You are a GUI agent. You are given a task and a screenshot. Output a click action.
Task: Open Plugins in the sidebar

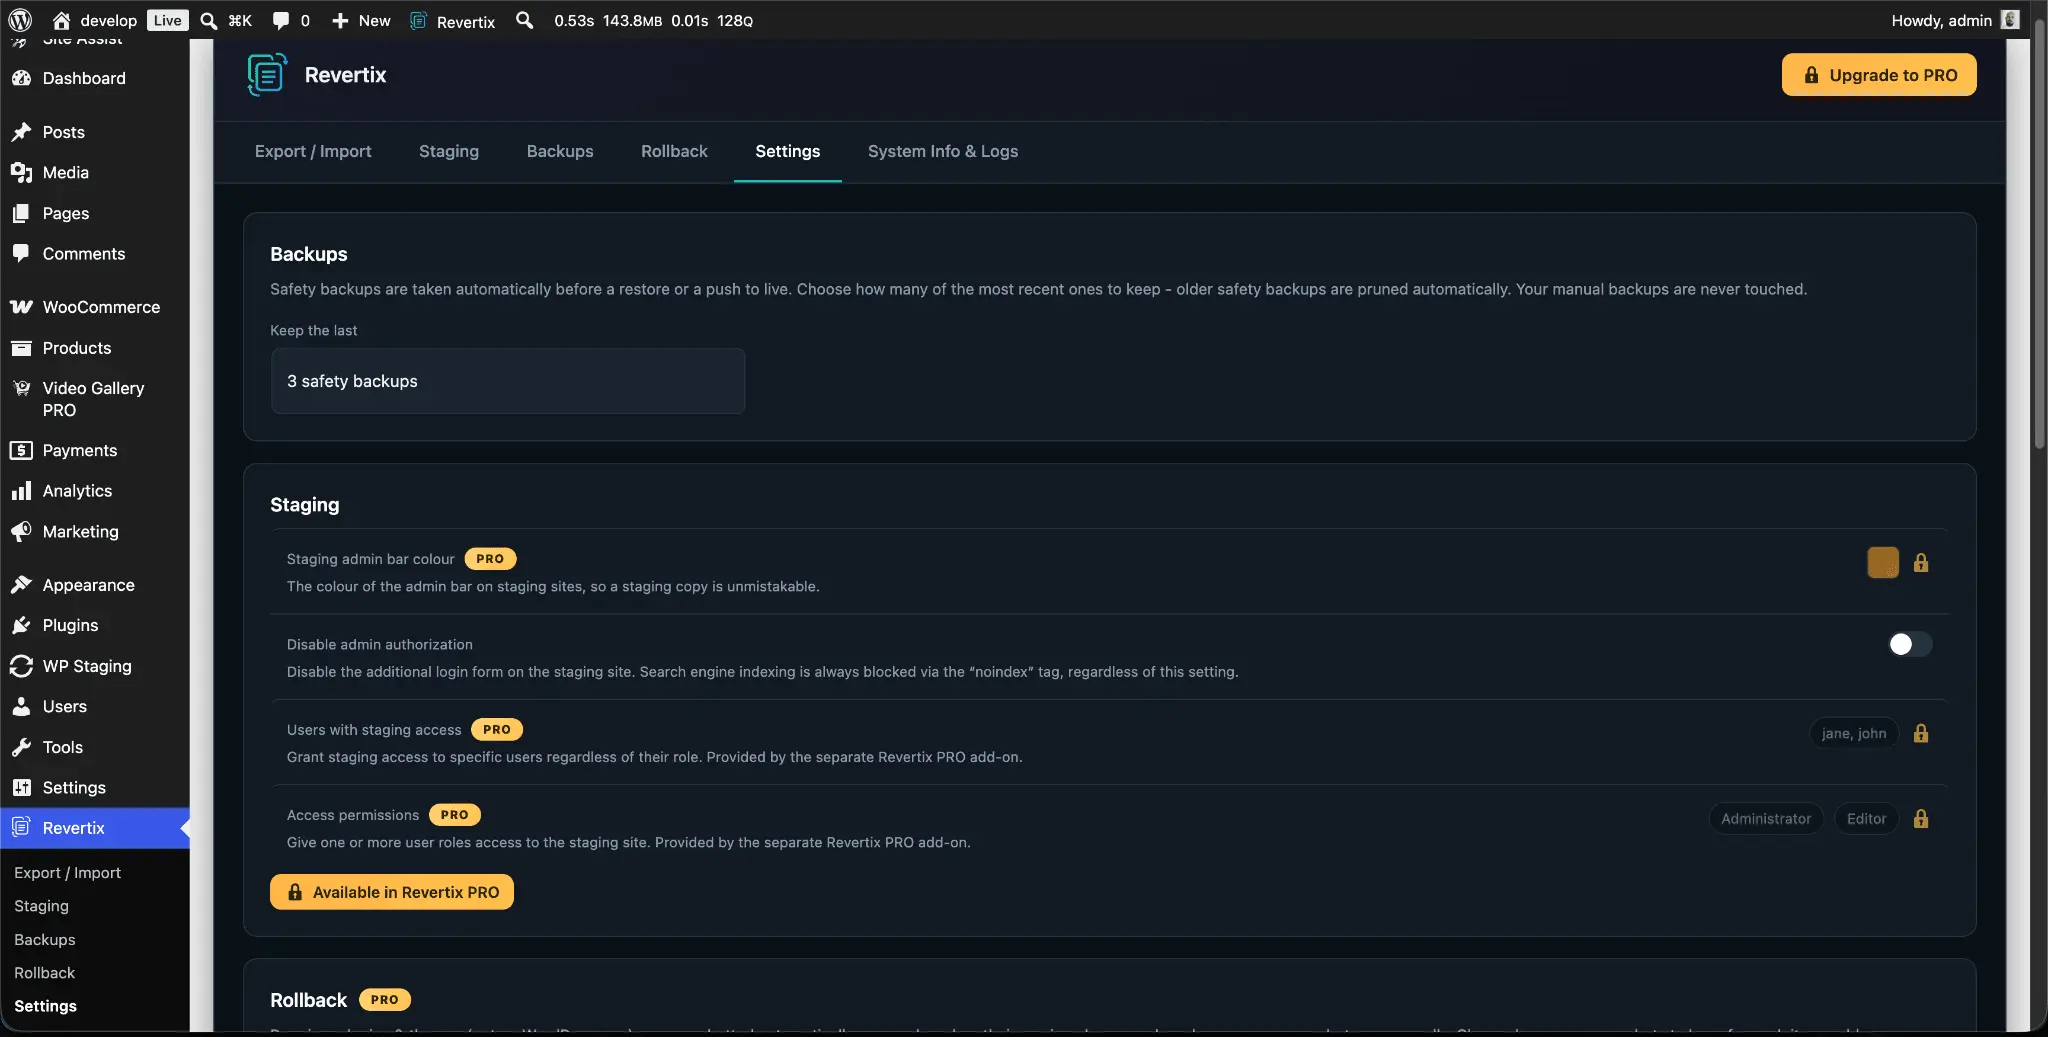[95, 625]
